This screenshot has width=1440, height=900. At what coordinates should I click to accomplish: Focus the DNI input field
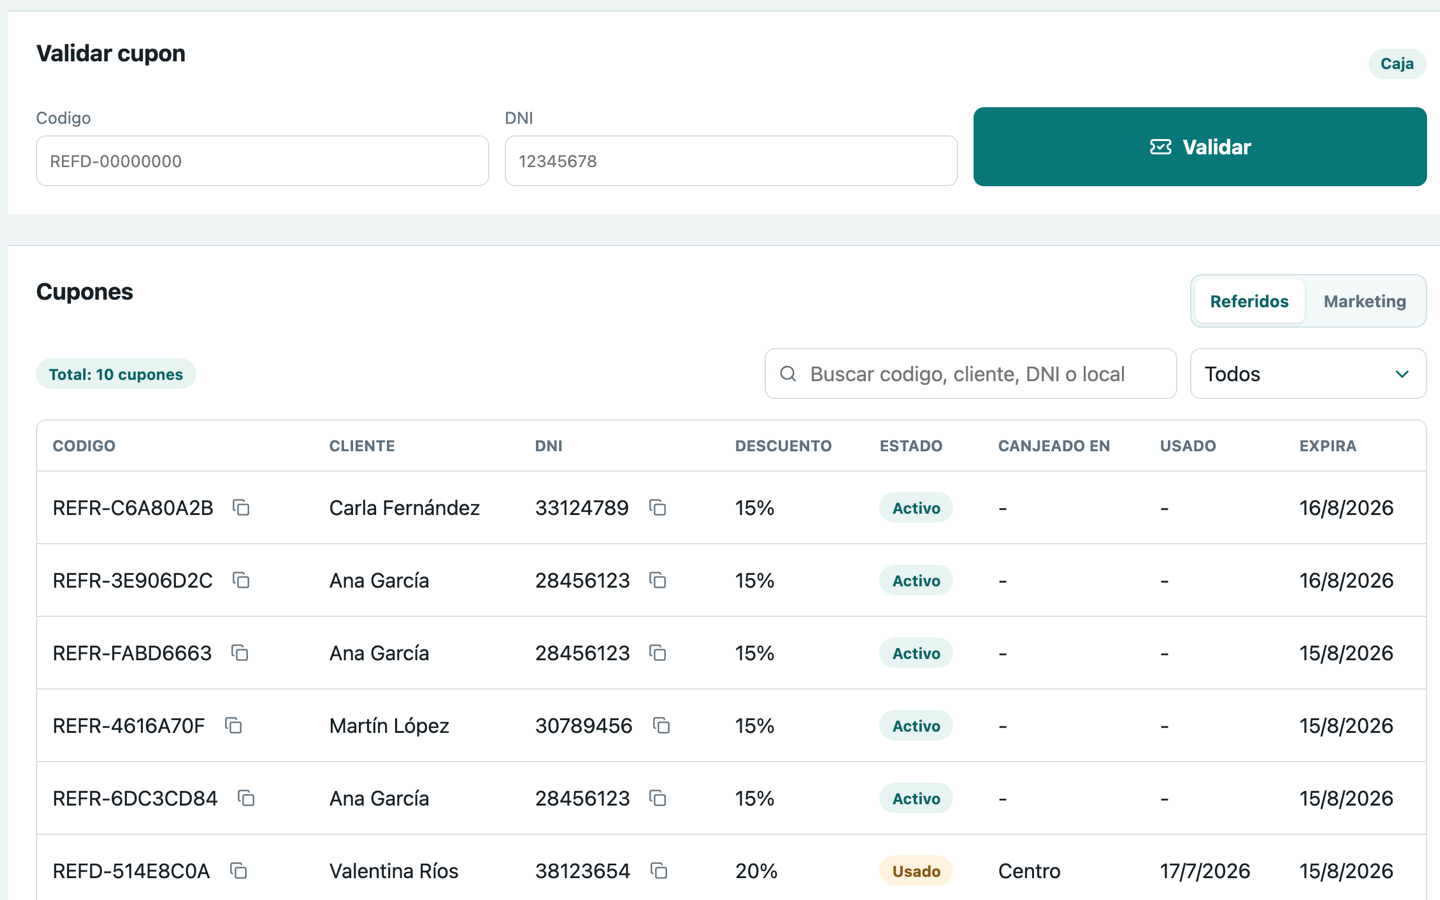coord(731,161)
